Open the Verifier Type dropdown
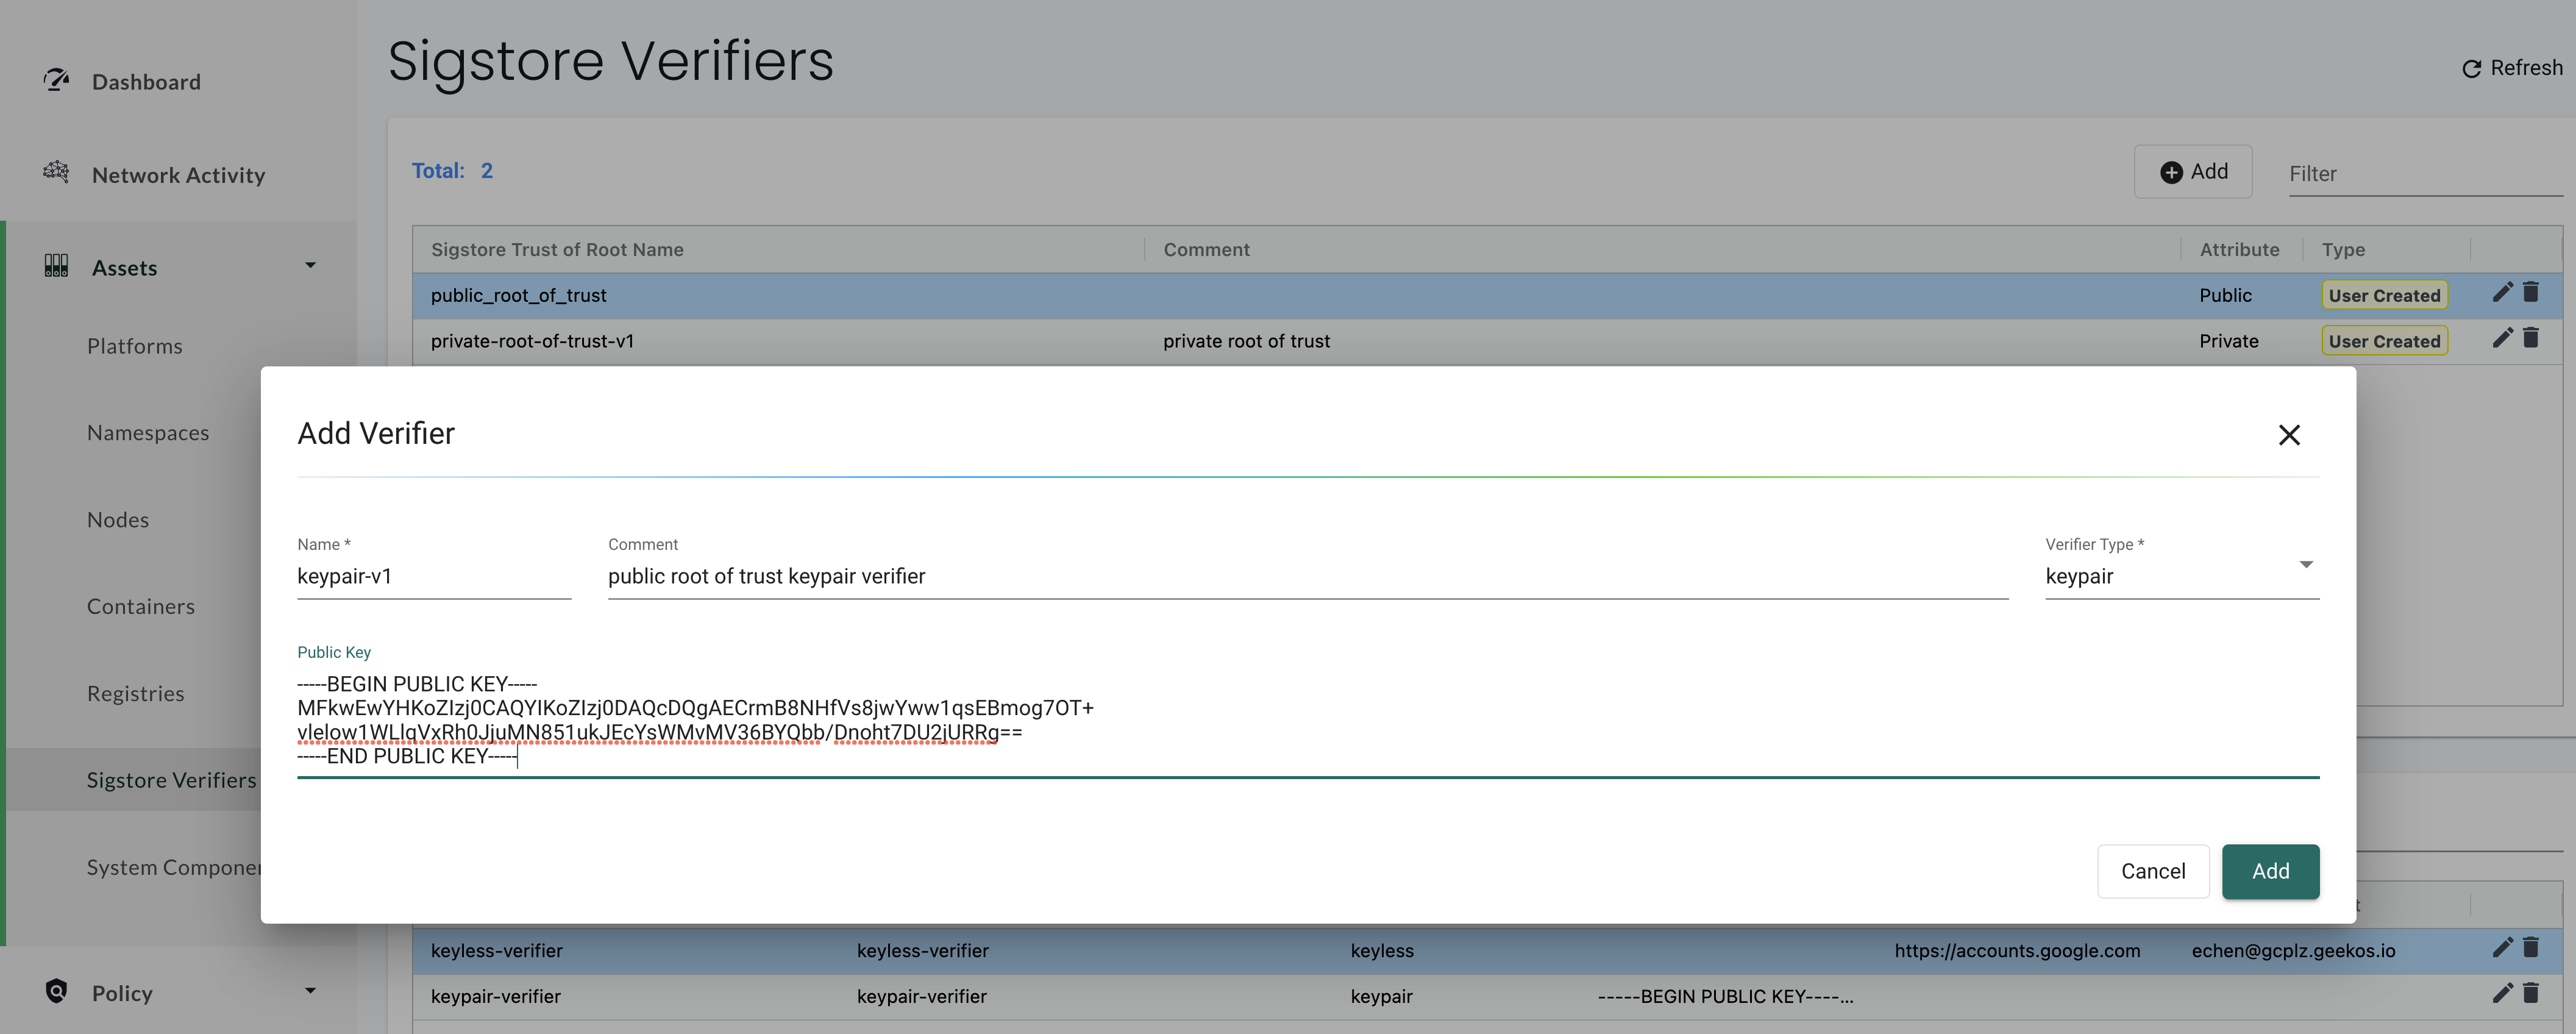The width and height of the screenshot is (2576, 1034). click(2181, 576)
